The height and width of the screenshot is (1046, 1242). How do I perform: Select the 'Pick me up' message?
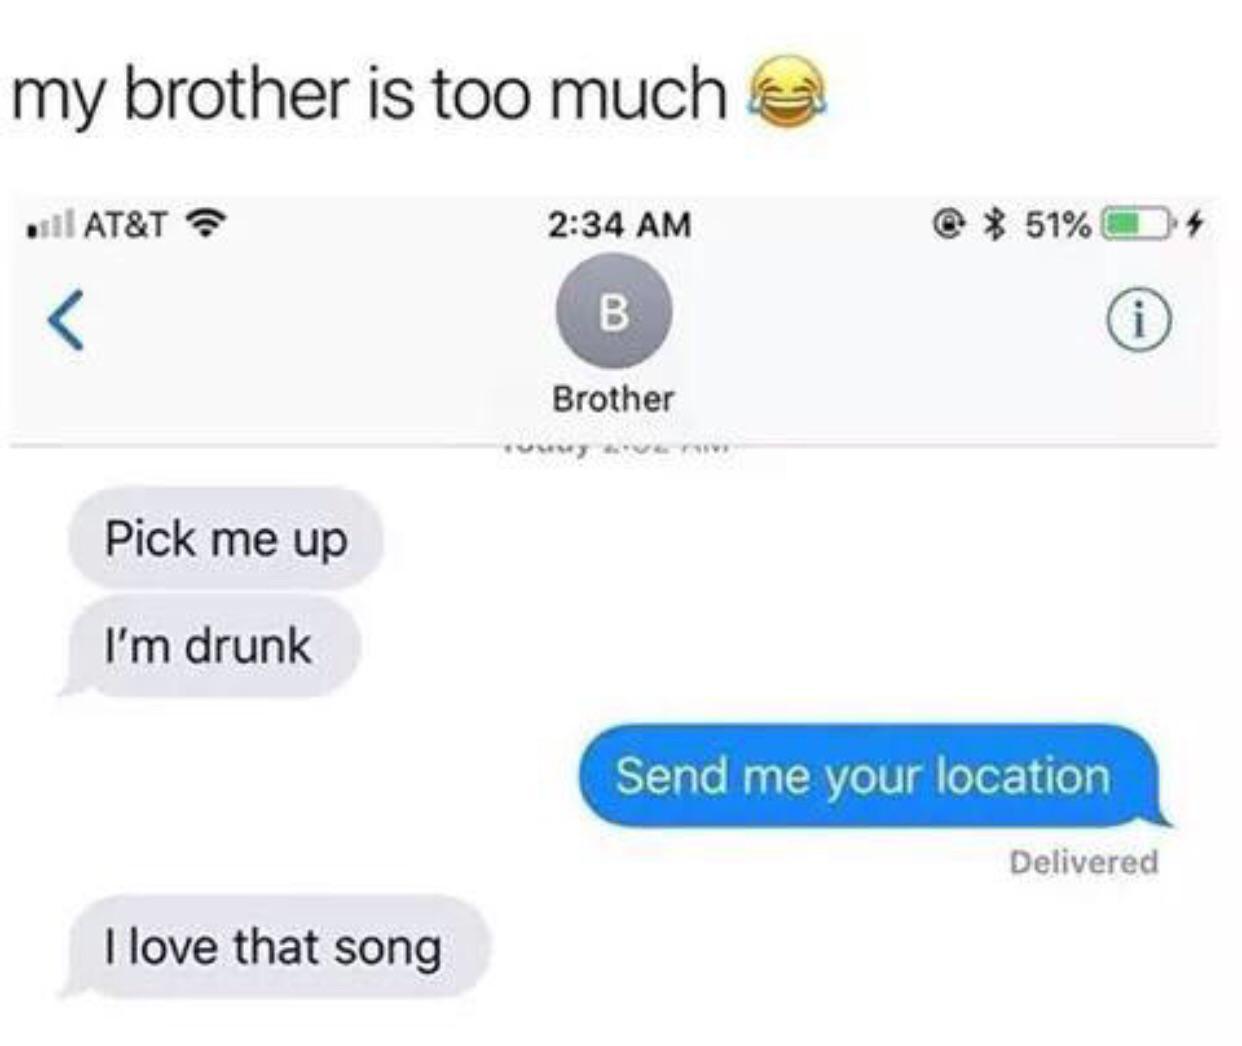coord(226,538)
